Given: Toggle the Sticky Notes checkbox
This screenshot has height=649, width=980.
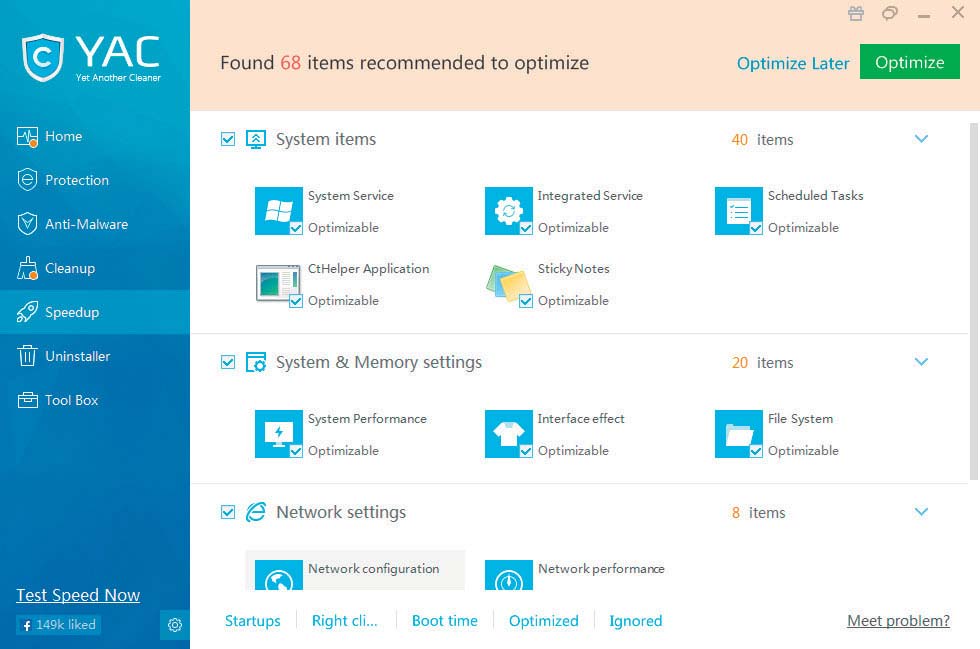Looking at the screenshot, I should tap(526, 301).
